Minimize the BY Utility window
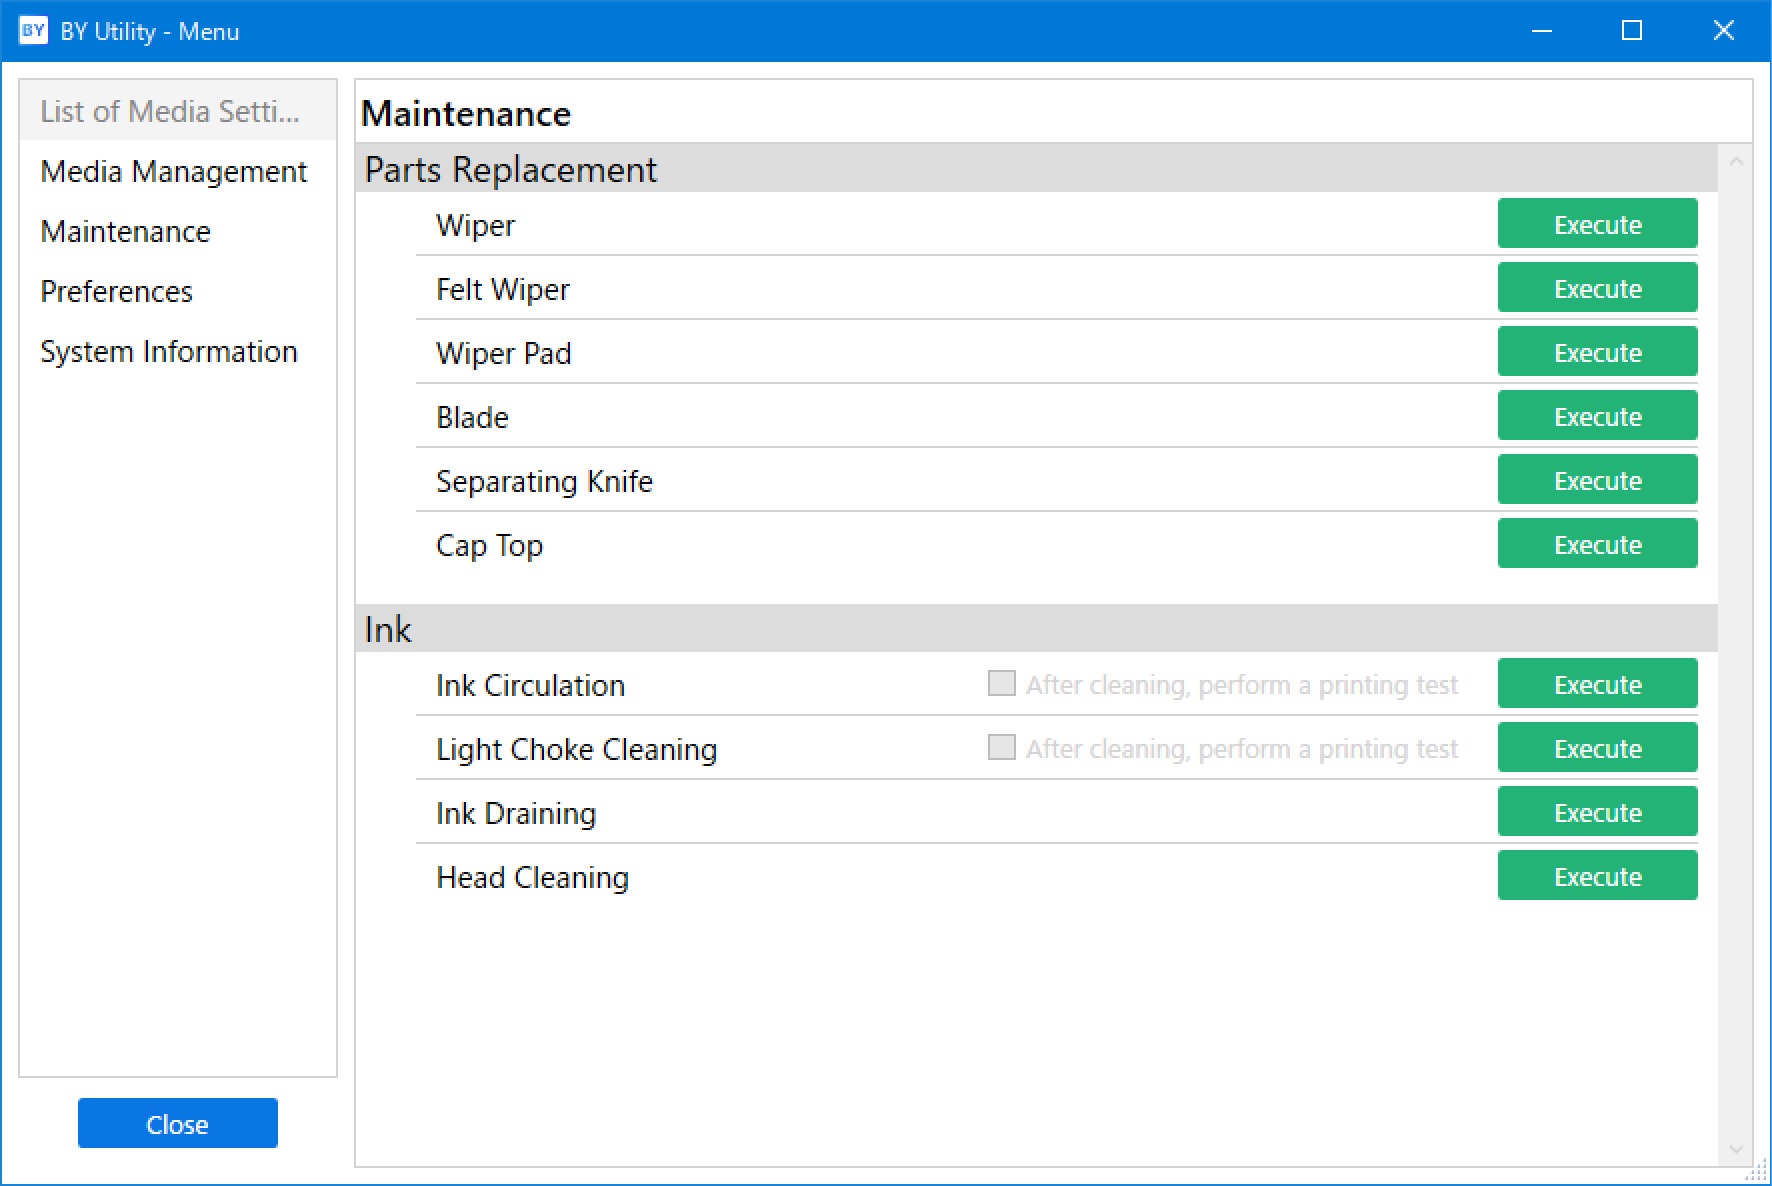 tap(1541, 30)
